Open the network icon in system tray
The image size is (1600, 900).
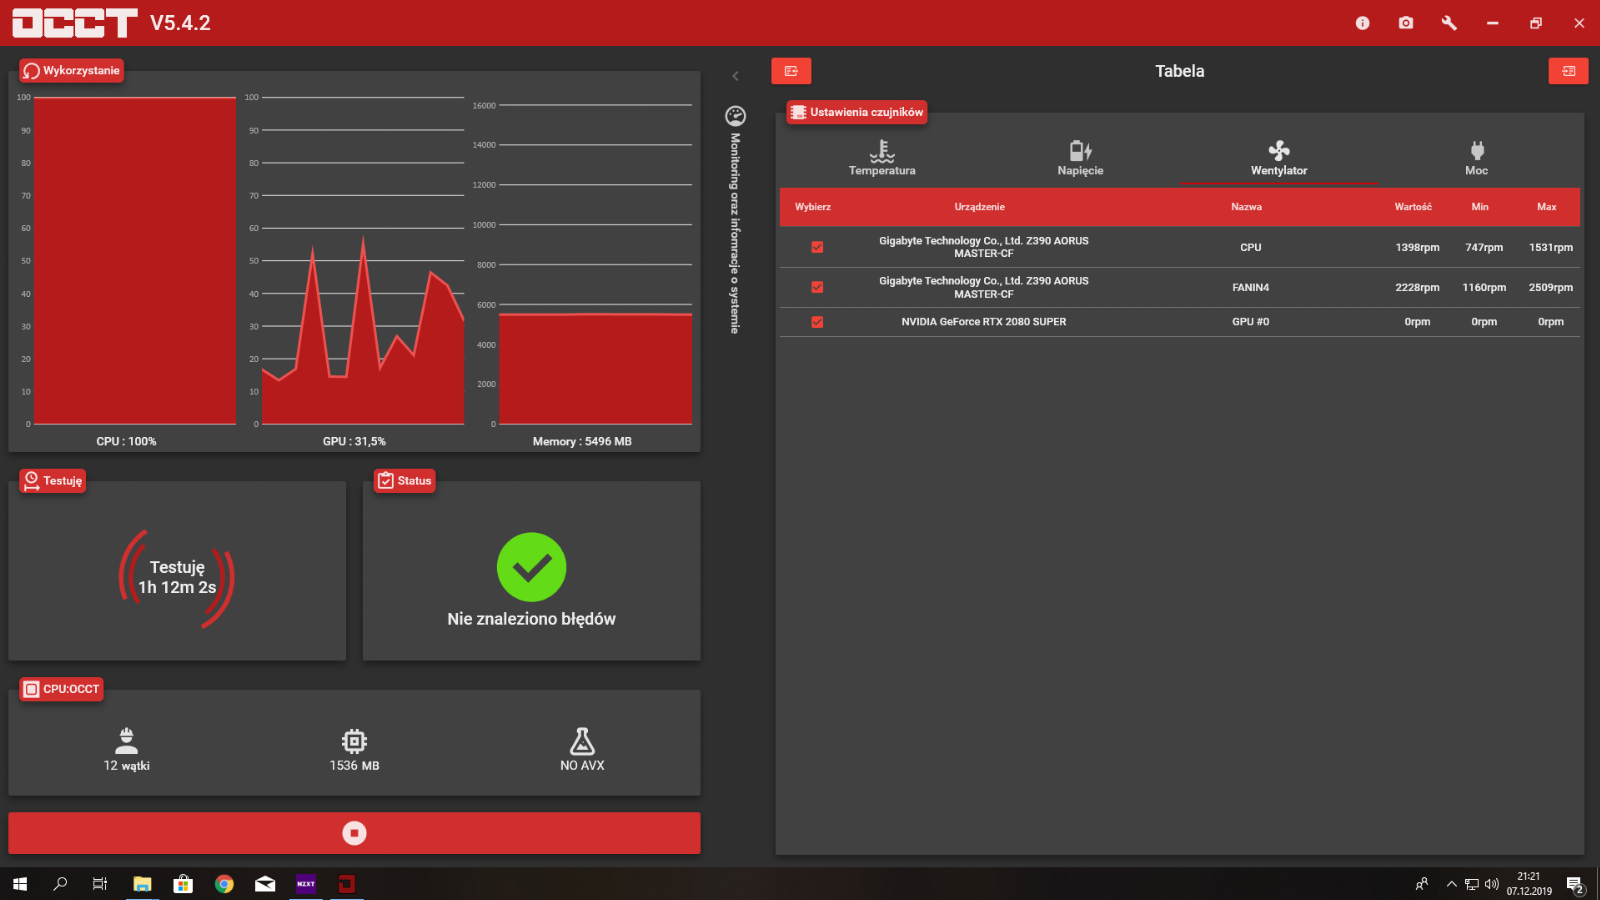point(1472,884)
